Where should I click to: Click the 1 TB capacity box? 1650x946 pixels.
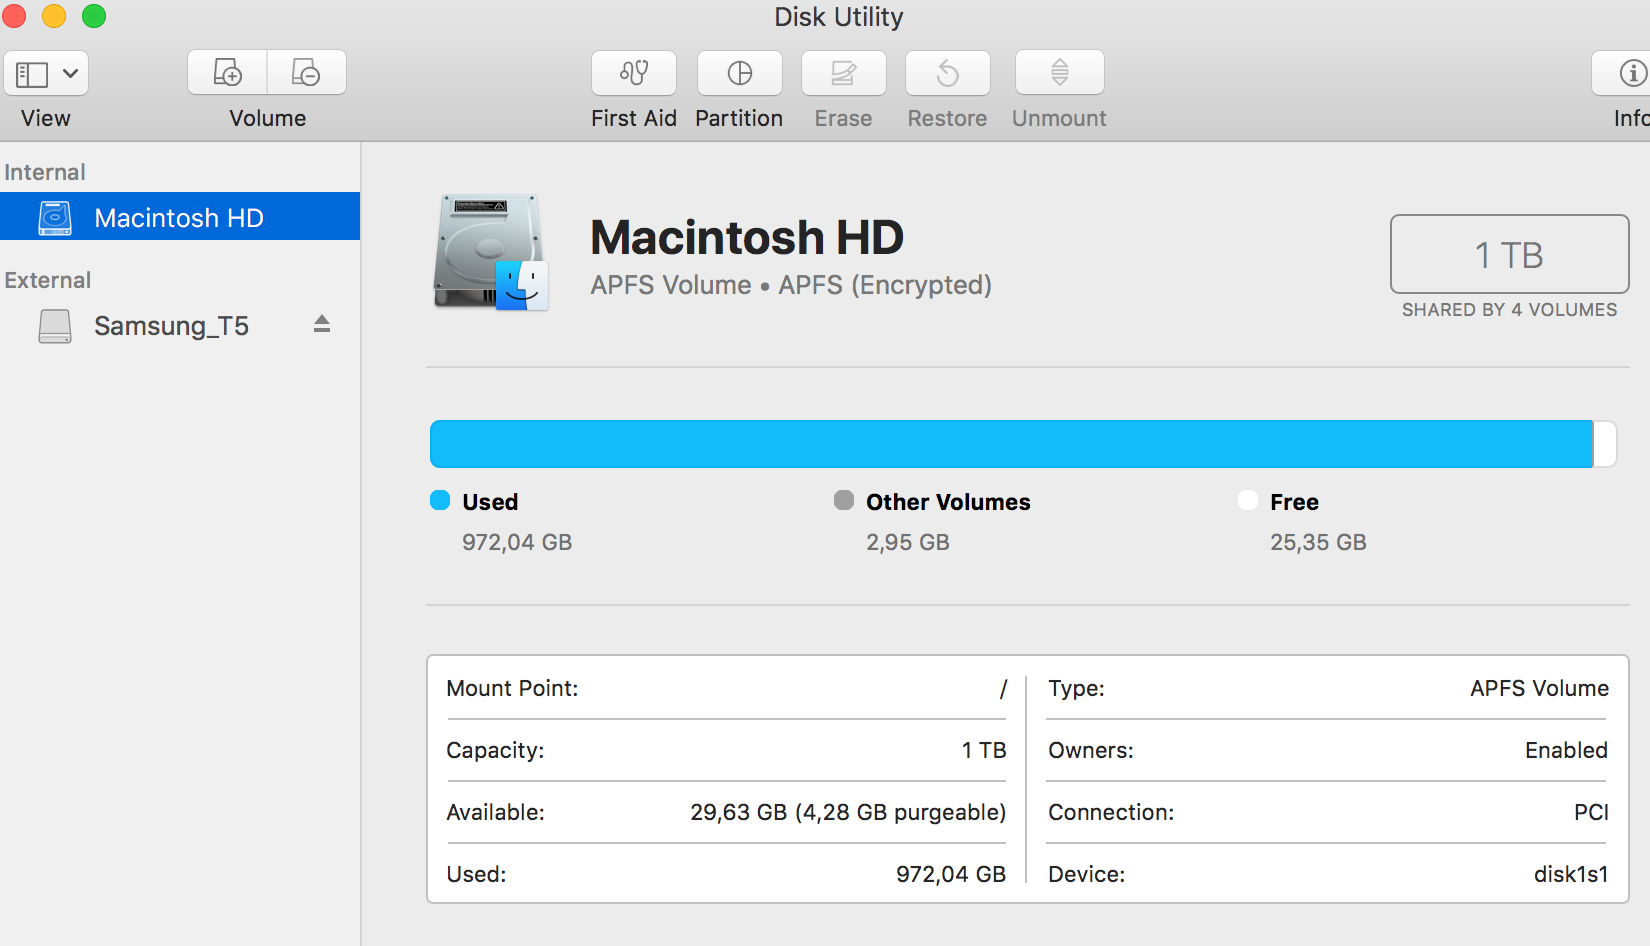[1509, 255]
